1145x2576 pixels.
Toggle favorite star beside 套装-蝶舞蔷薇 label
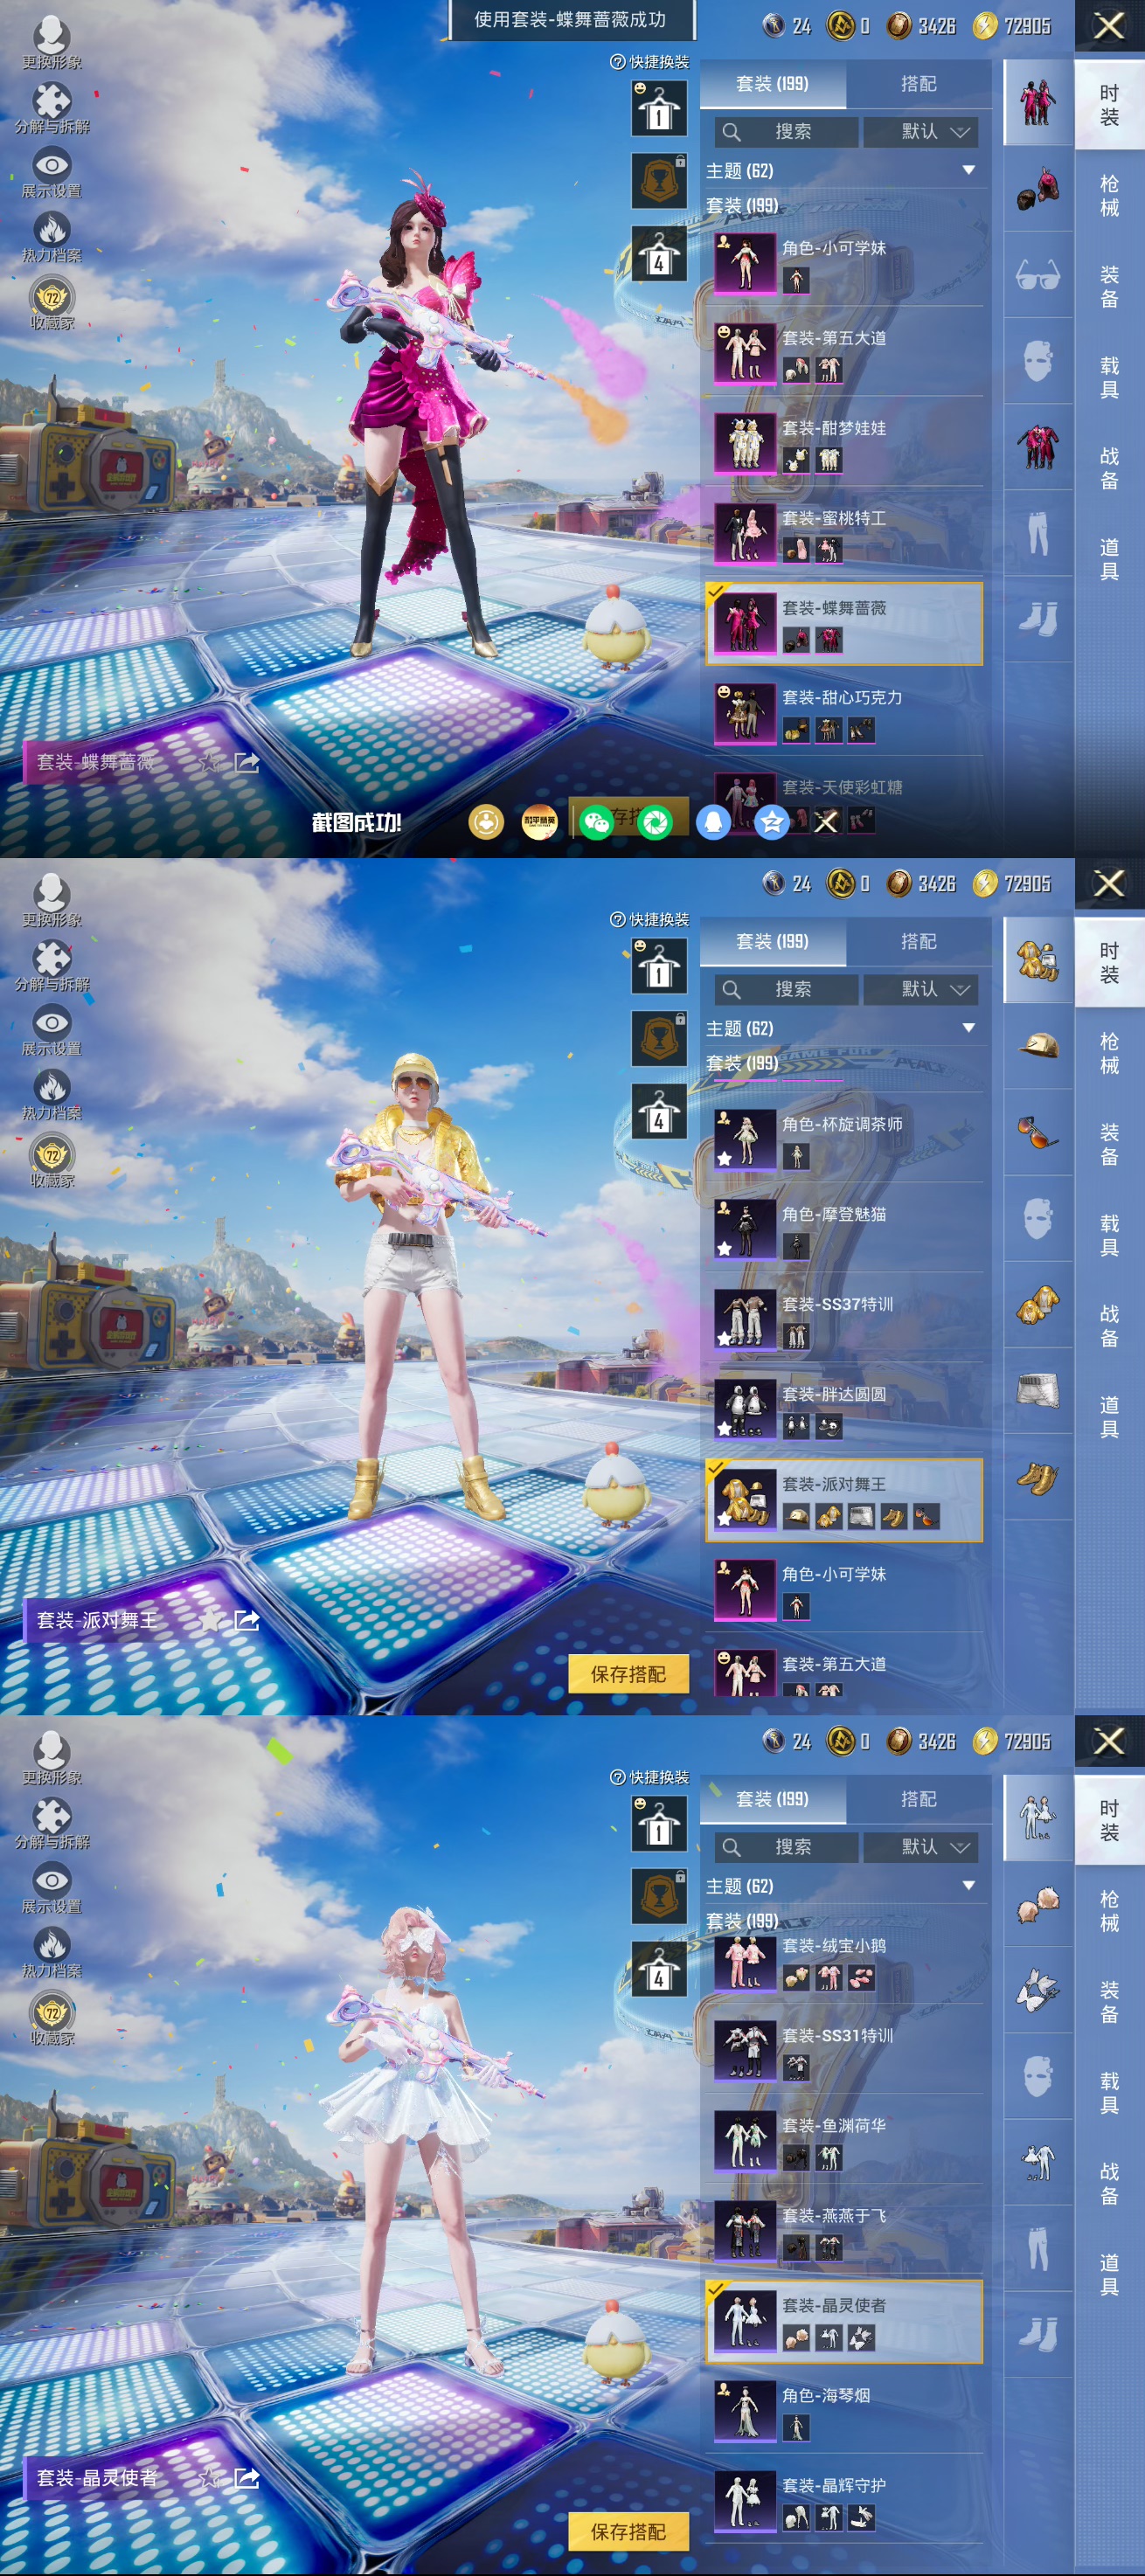[x=210, y=763]
